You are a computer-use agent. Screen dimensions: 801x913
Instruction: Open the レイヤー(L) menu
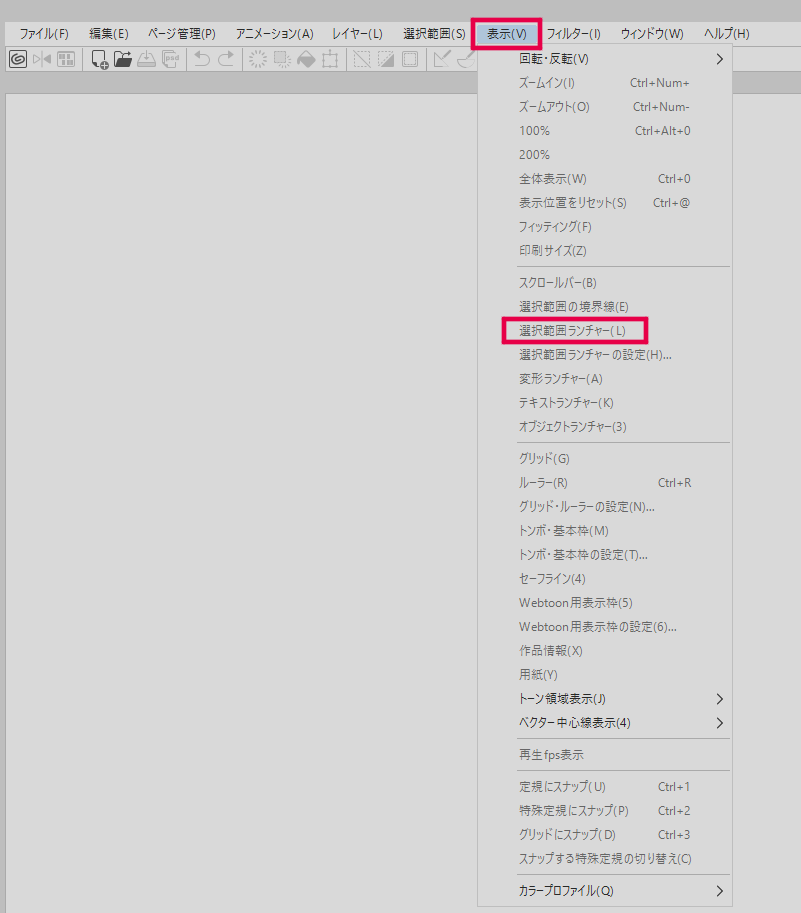click(357, 34)
